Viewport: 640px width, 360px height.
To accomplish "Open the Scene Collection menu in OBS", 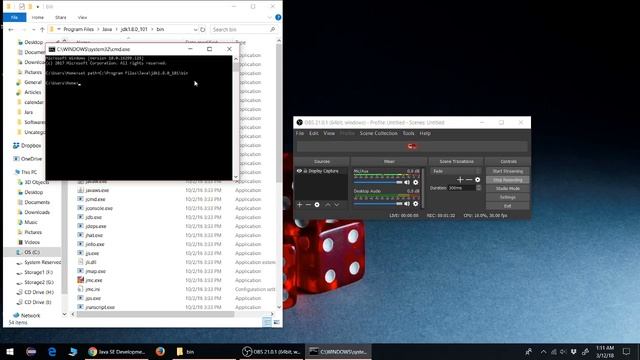I will [x=378, y=133].
